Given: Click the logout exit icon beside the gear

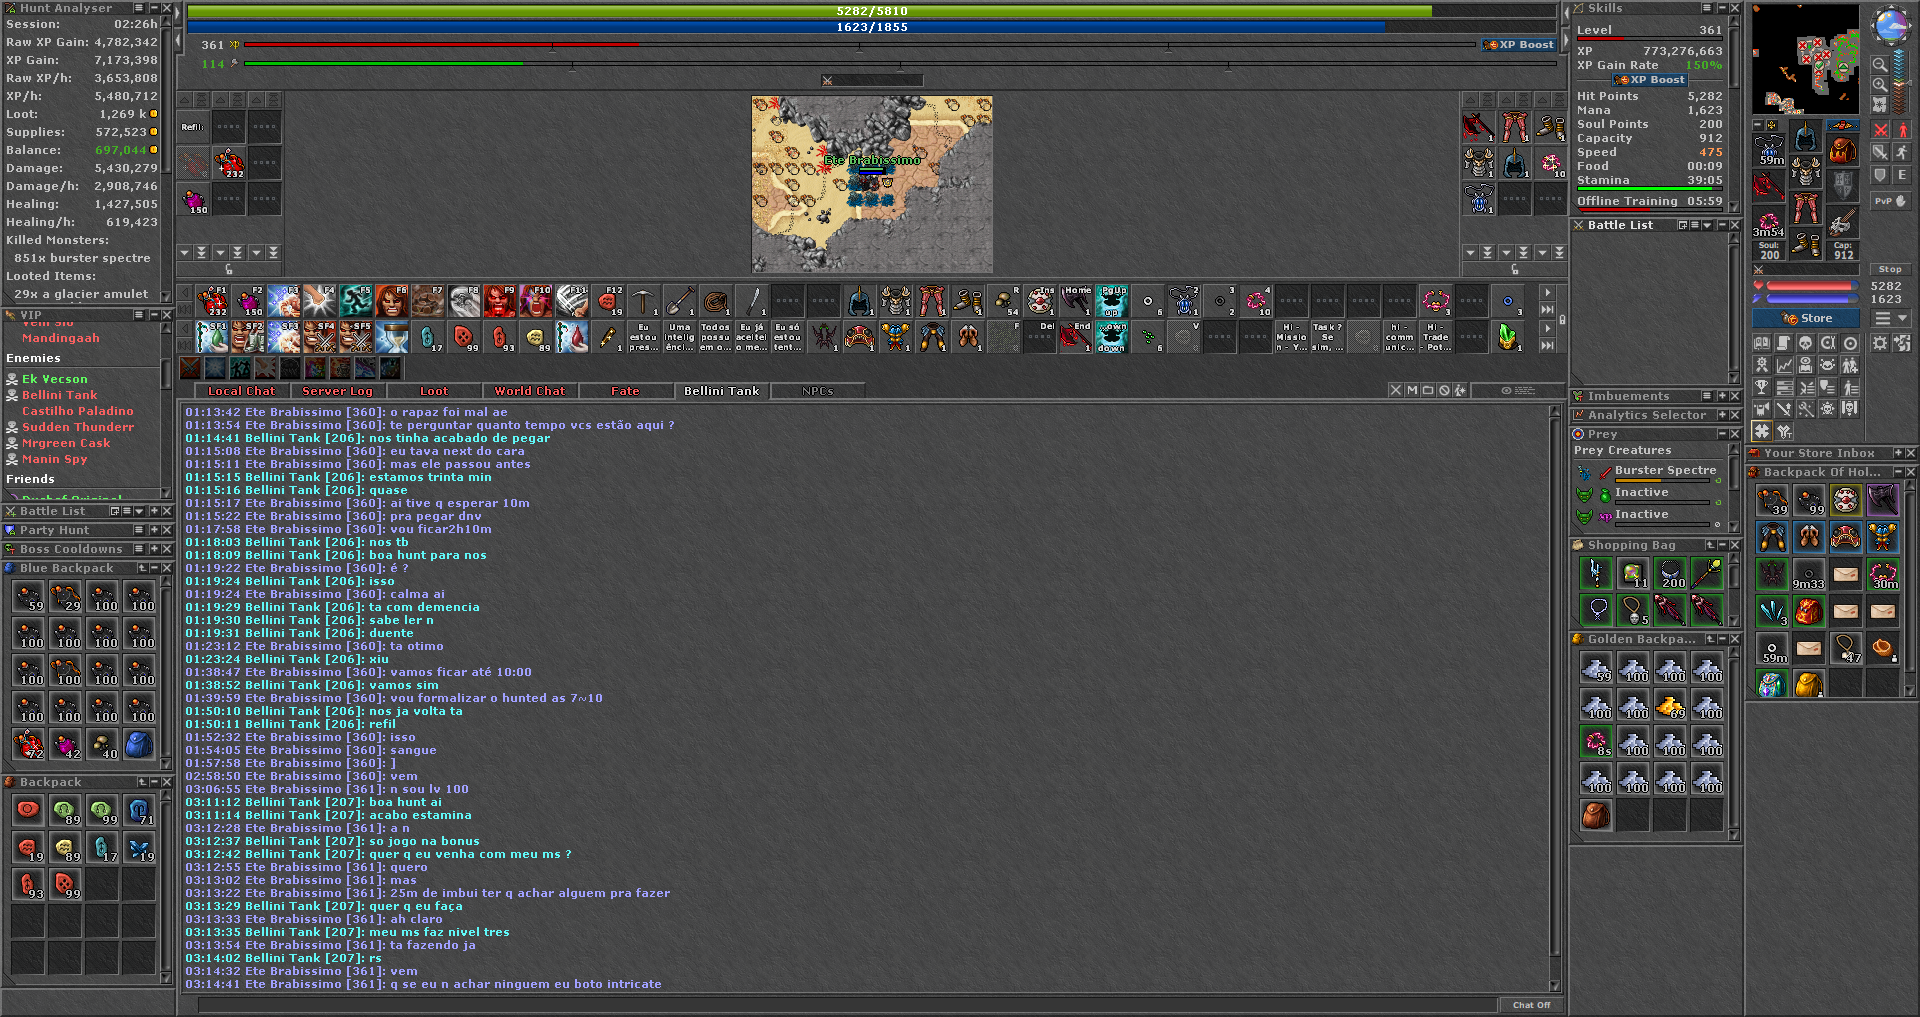Looking at the screenshot, I should [x=1901, y=343].
